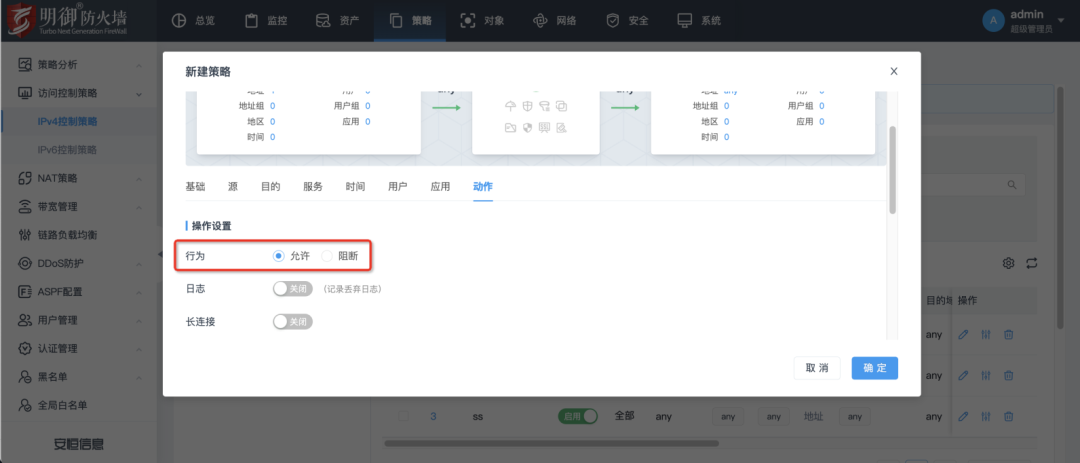This screenshot has width=1080, height=463.
Task: Turn on the 长连接 long connection toggle
Action: pos(292,322)
